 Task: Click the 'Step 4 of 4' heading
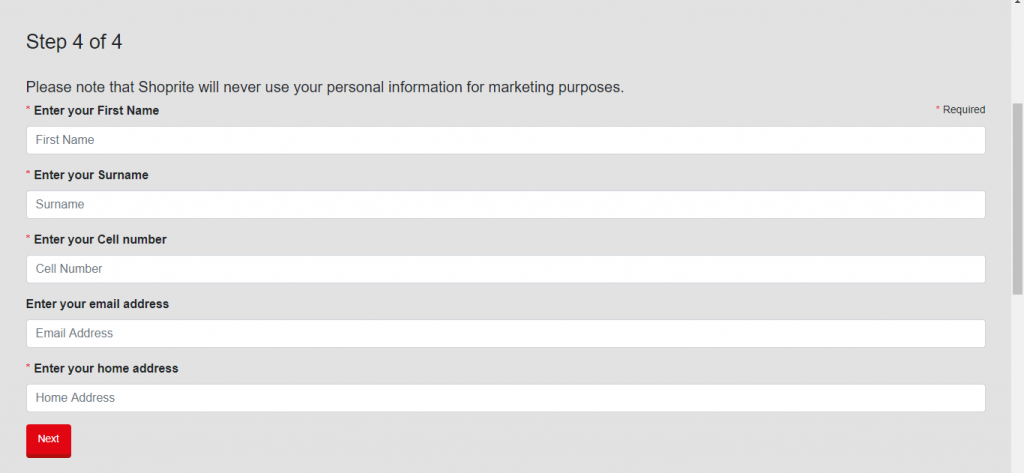pos(74,42)
